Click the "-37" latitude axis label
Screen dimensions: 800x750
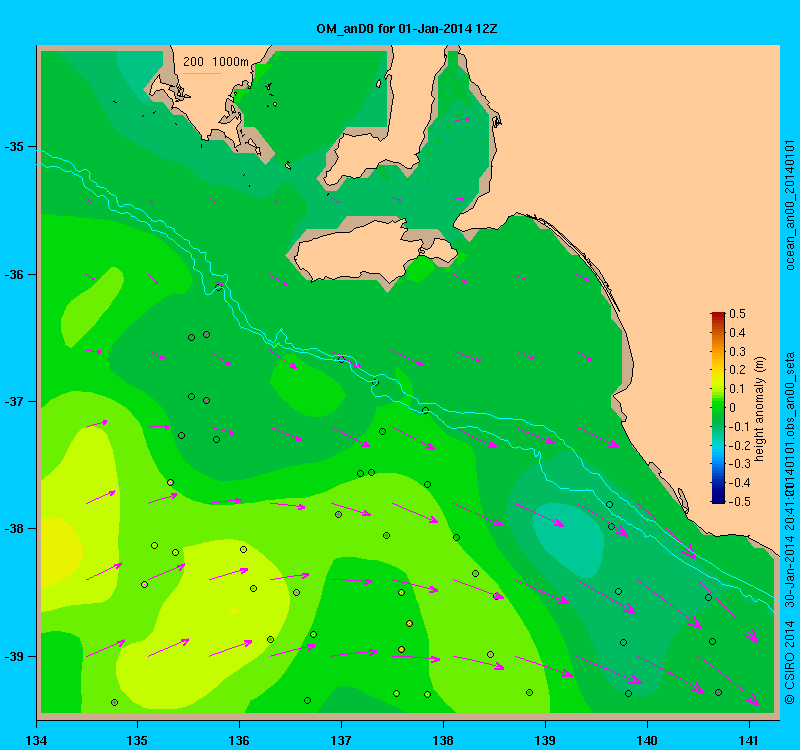(x=14, y=402)
